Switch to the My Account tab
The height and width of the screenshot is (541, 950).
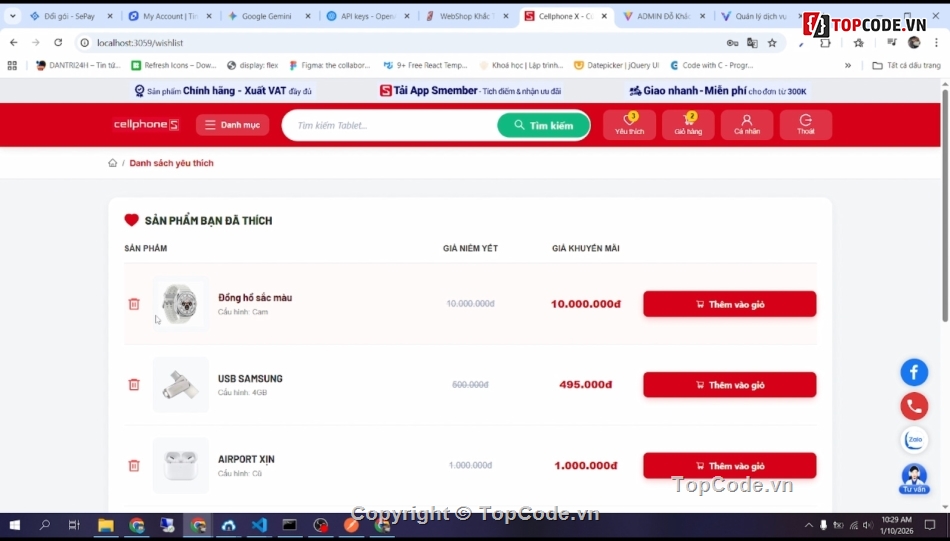170,16
